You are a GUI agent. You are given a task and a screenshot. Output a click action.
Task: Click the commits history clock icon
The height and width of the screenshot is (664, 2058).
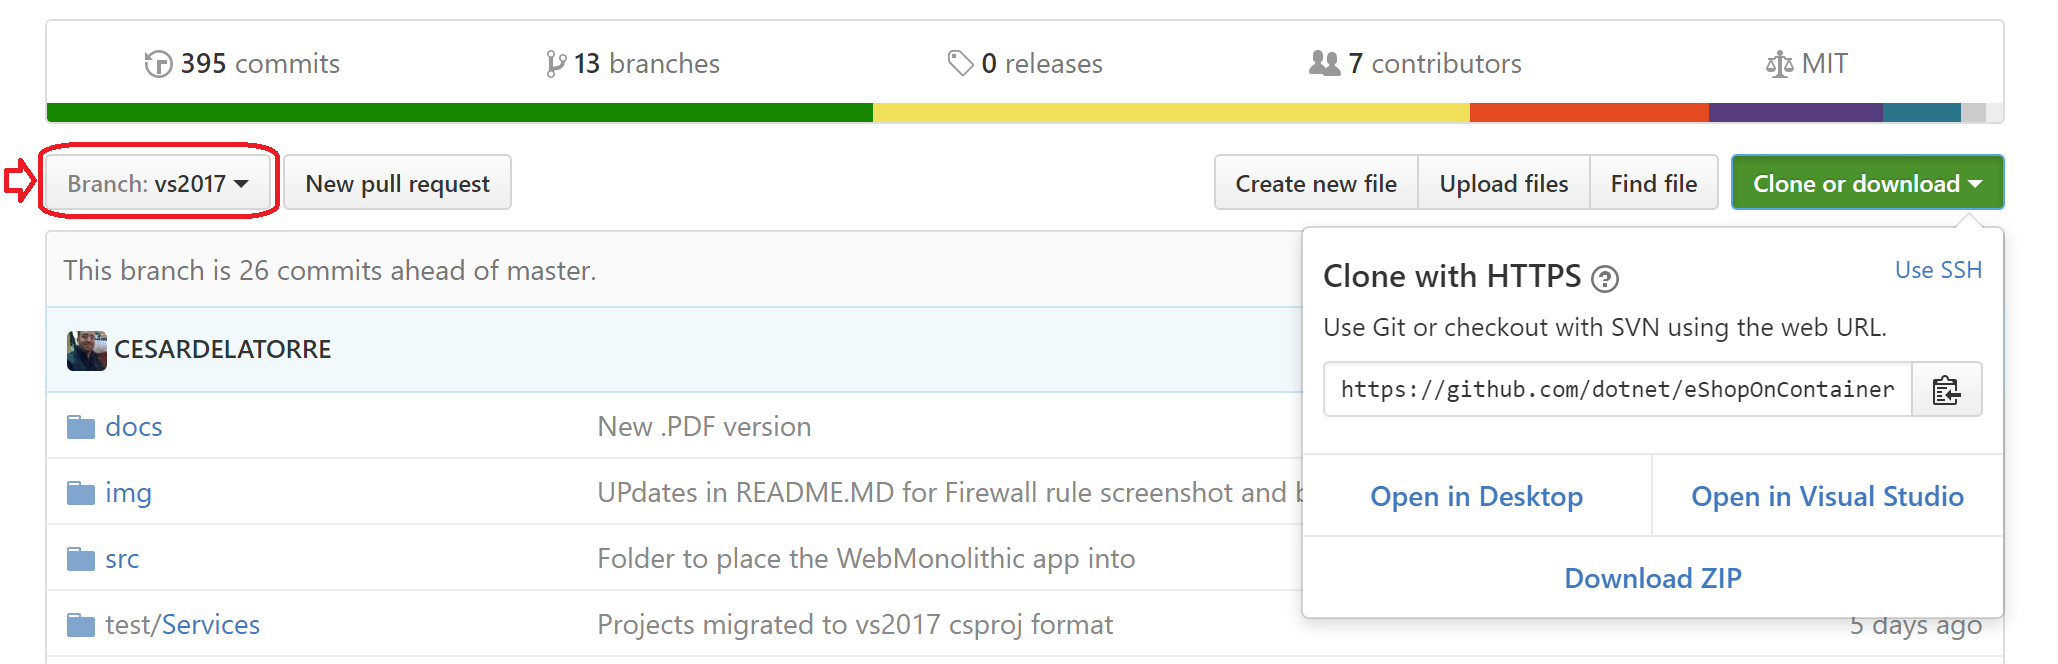coord(158,64)
